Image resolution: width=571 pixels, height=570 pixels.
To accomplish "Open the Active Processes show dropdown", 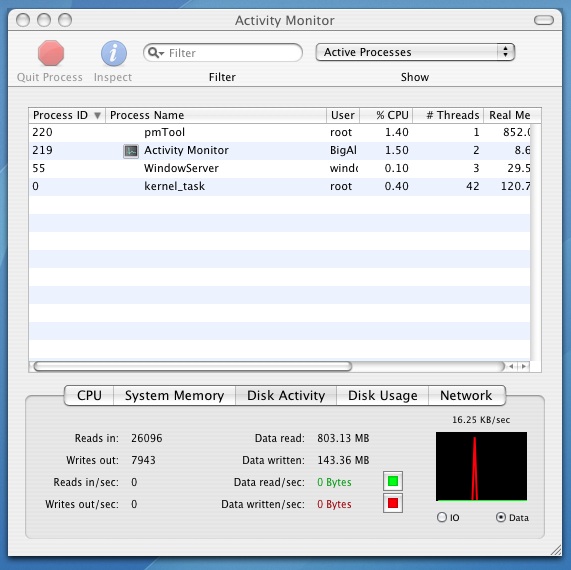I will 415,52.
